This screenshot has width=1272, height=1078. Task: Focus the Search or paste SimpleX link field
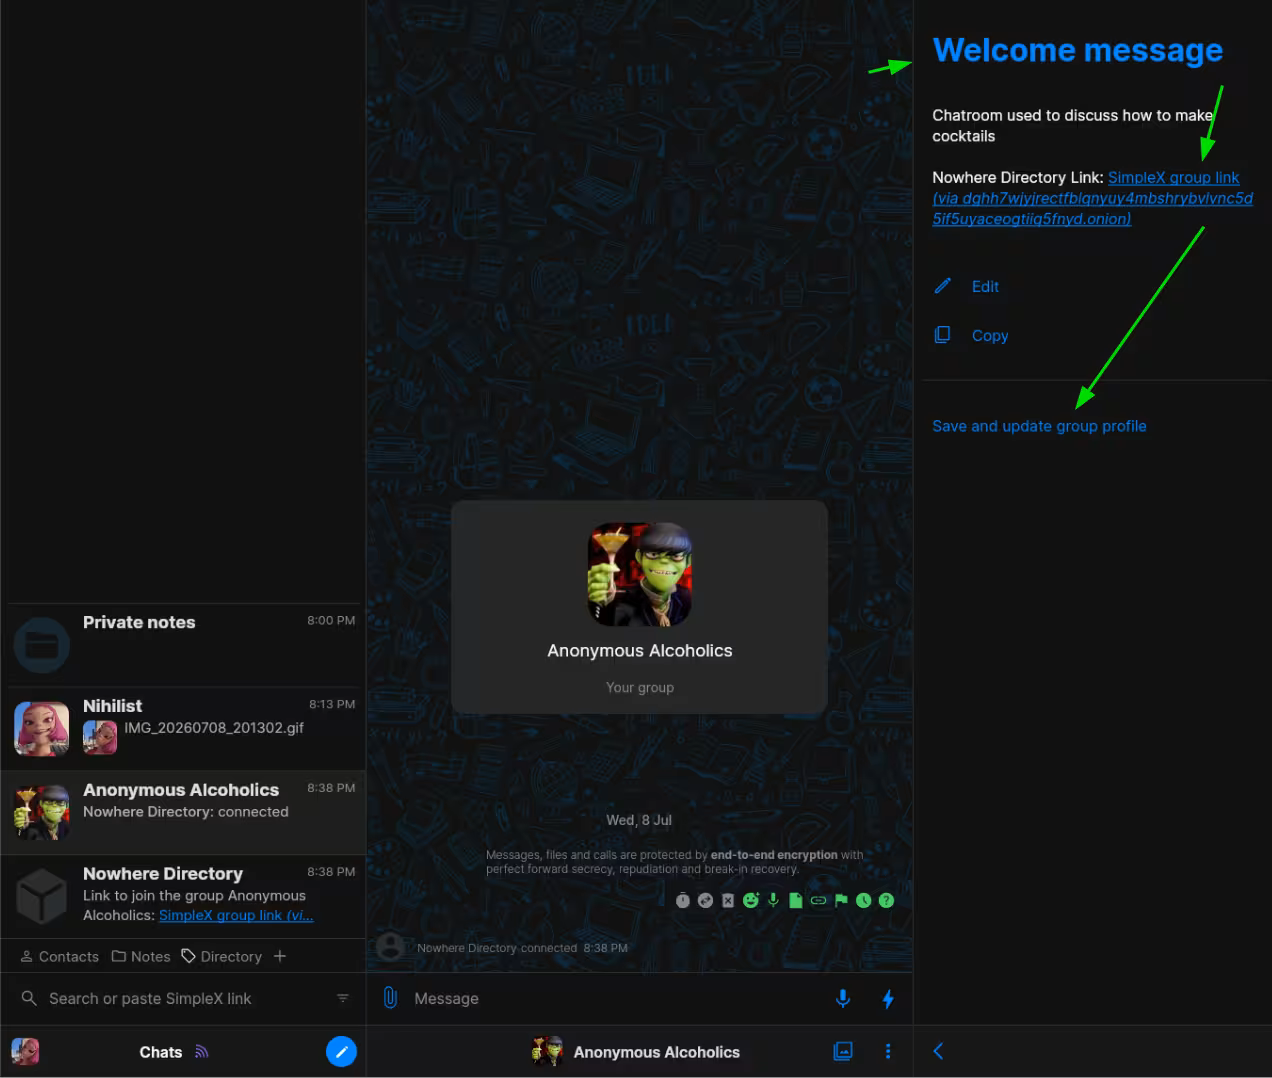point(182,998)
